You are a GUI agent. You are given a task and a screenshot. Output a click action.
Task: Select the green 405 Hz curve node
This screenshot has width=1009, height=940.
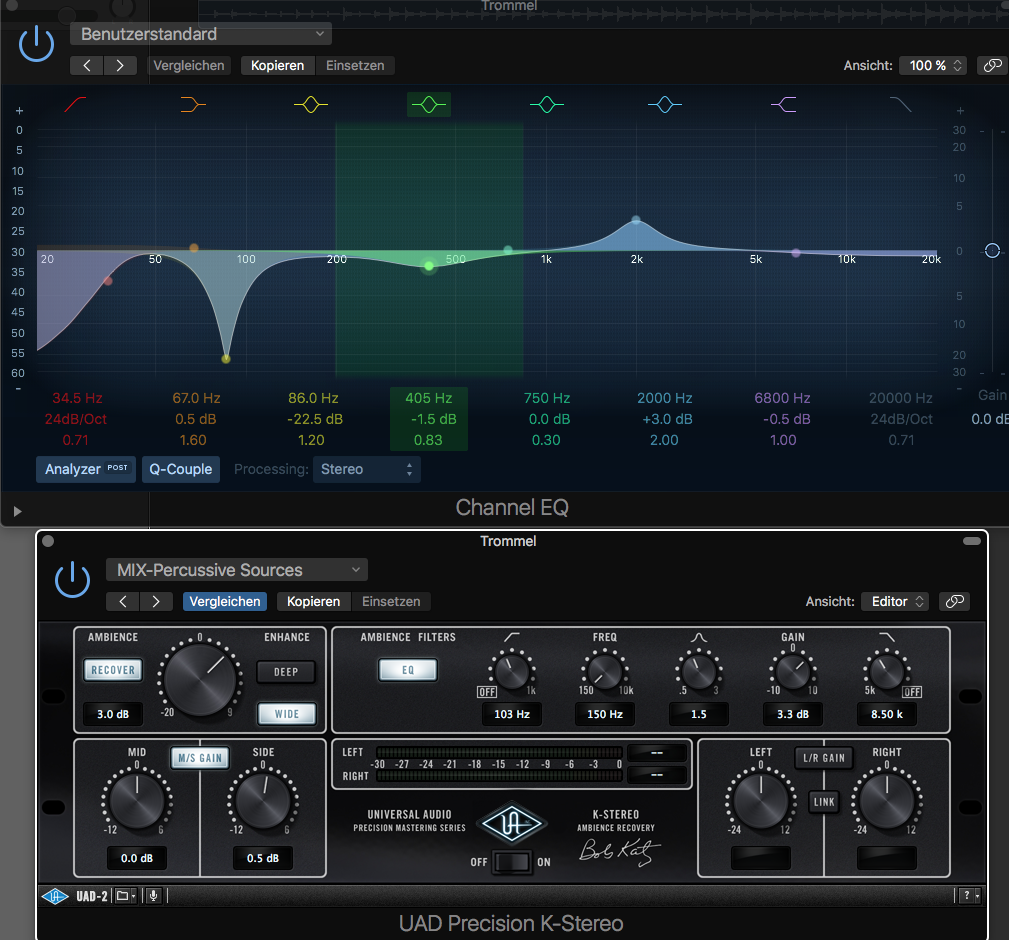pos(429,266)
